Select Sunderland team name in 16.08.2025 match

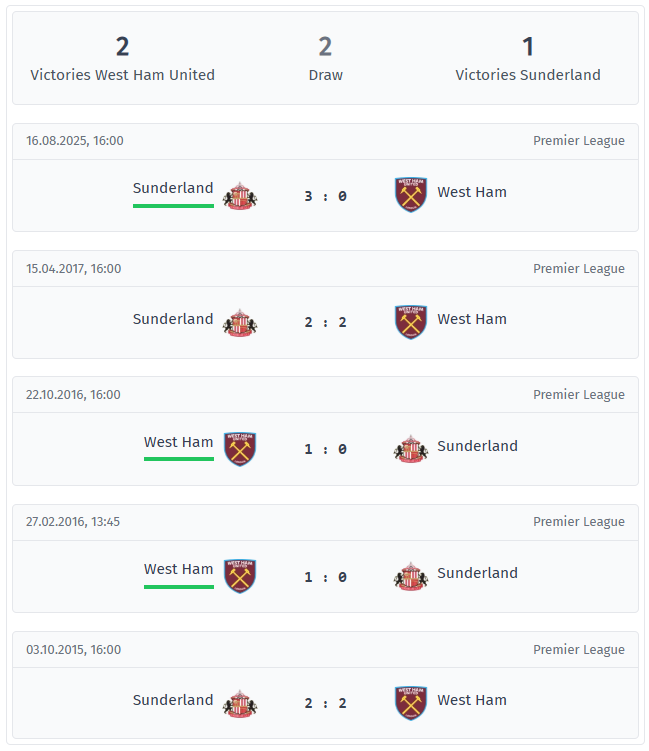tap(173, 188)
